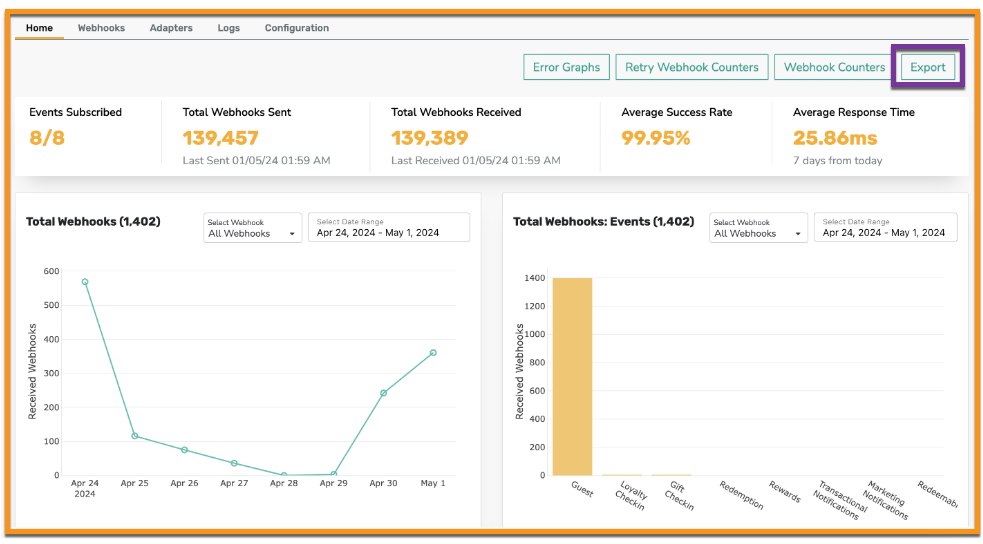
Task: Open the Configuration tab
Action: tap(297, 28)
